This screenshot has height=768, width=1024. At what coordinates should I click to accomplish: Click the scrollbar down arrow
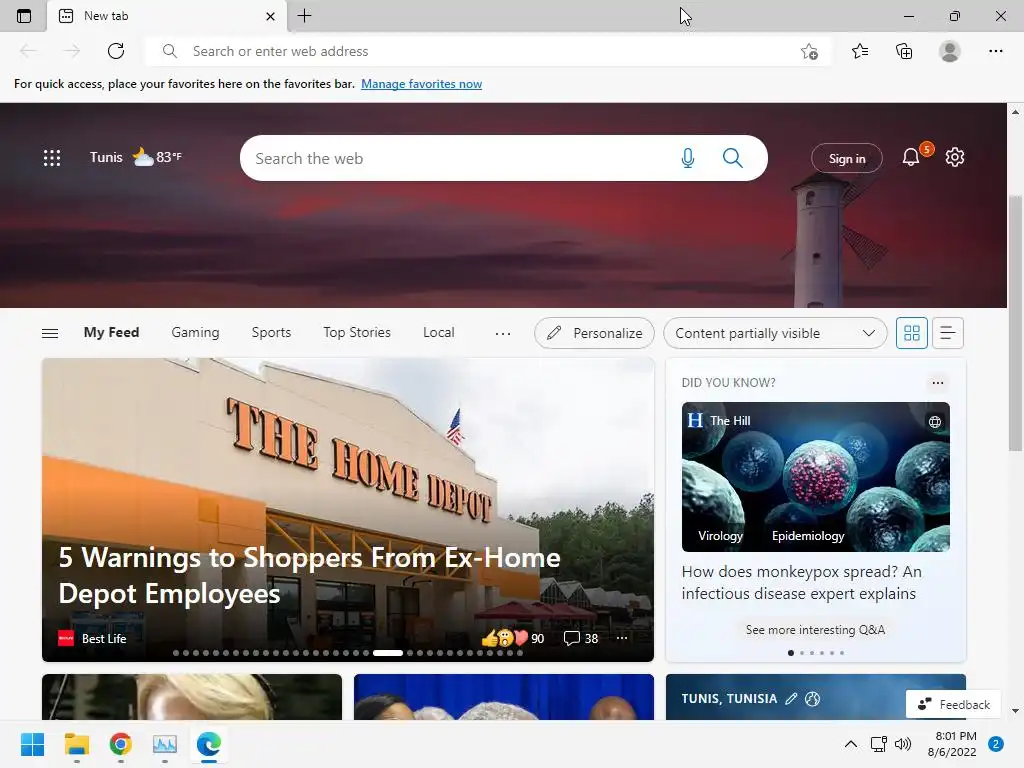[x=1015, y=711]
